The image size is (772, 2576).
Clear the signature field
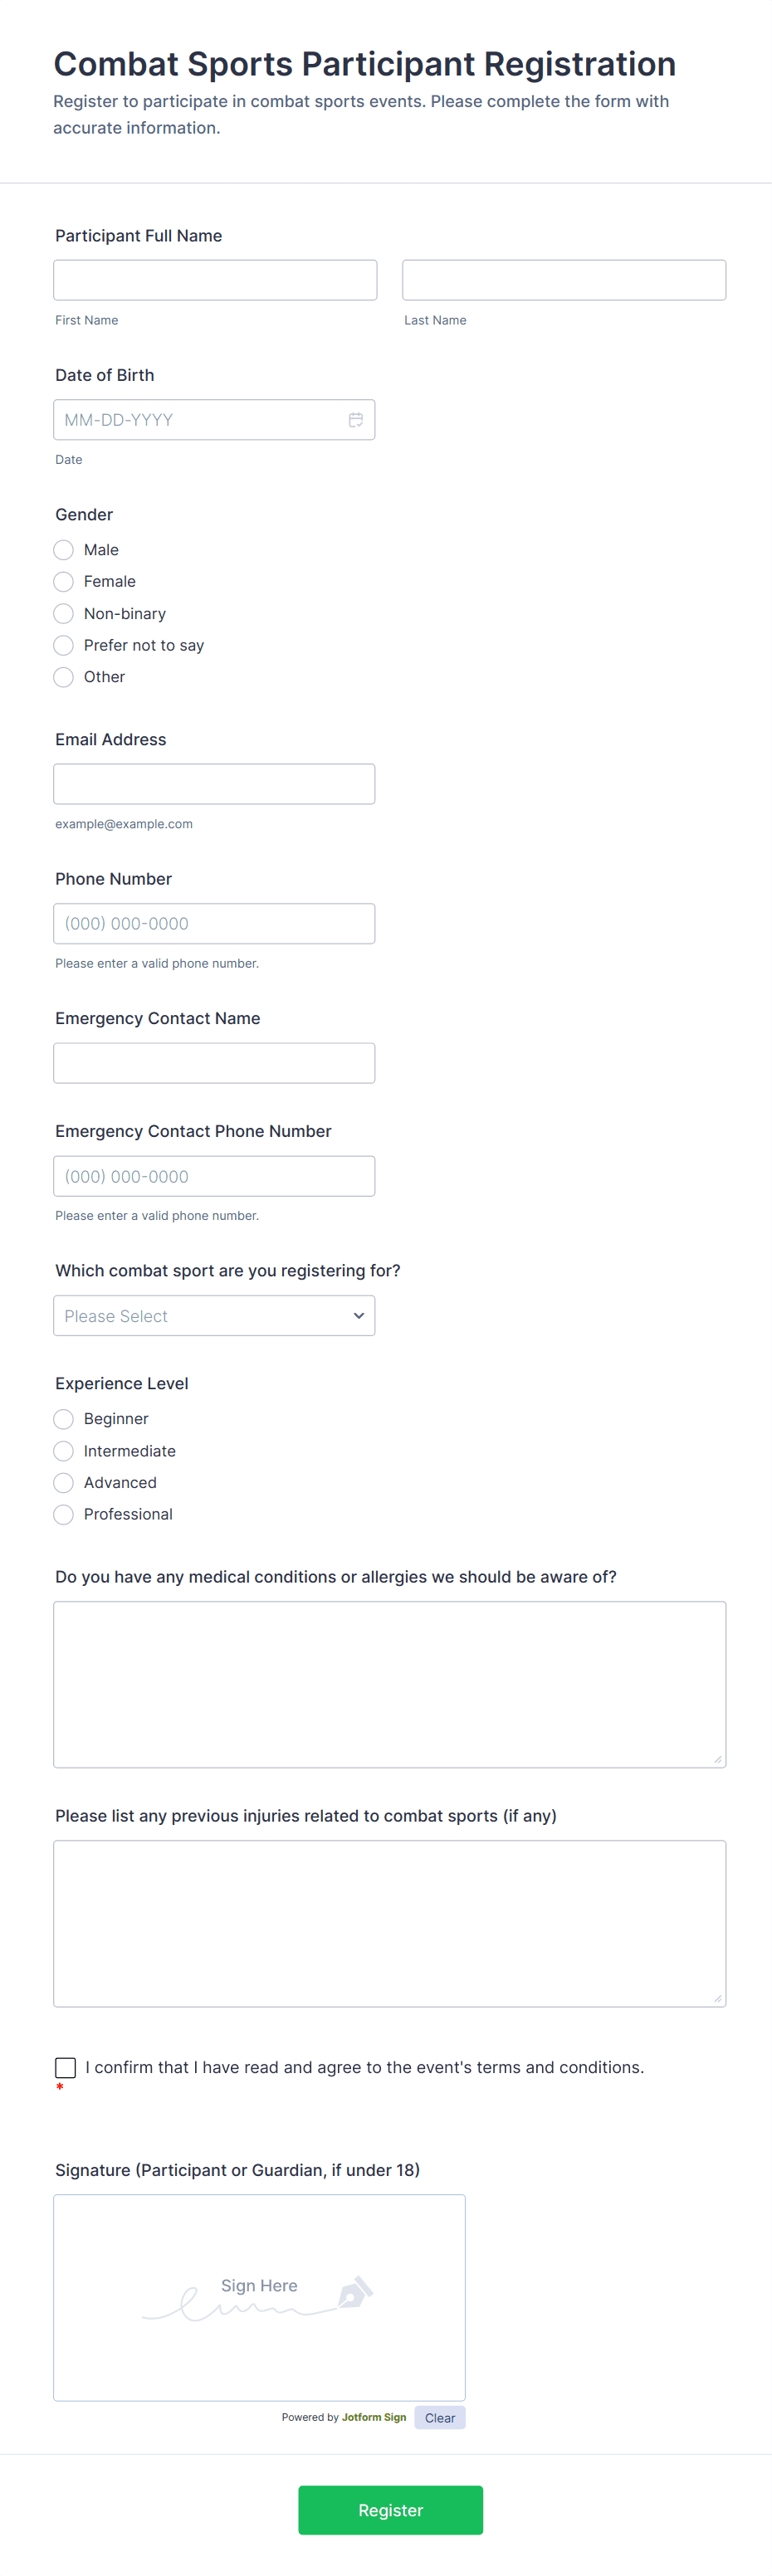pyautogui.click(x=439, y=2418)
